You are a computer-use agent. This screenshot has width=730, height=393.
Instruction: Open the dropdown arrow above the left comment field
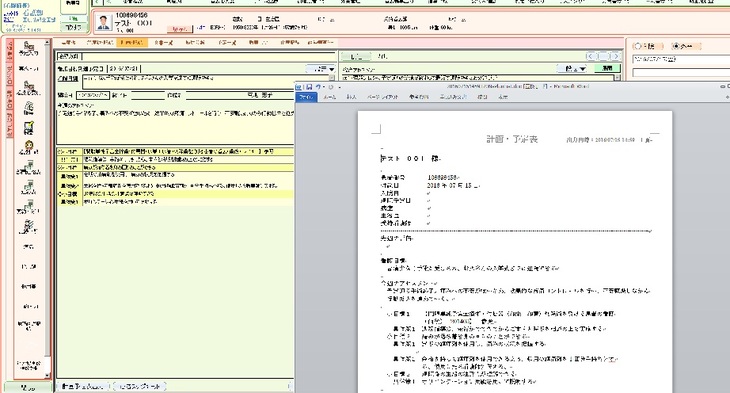coord(331,69)
